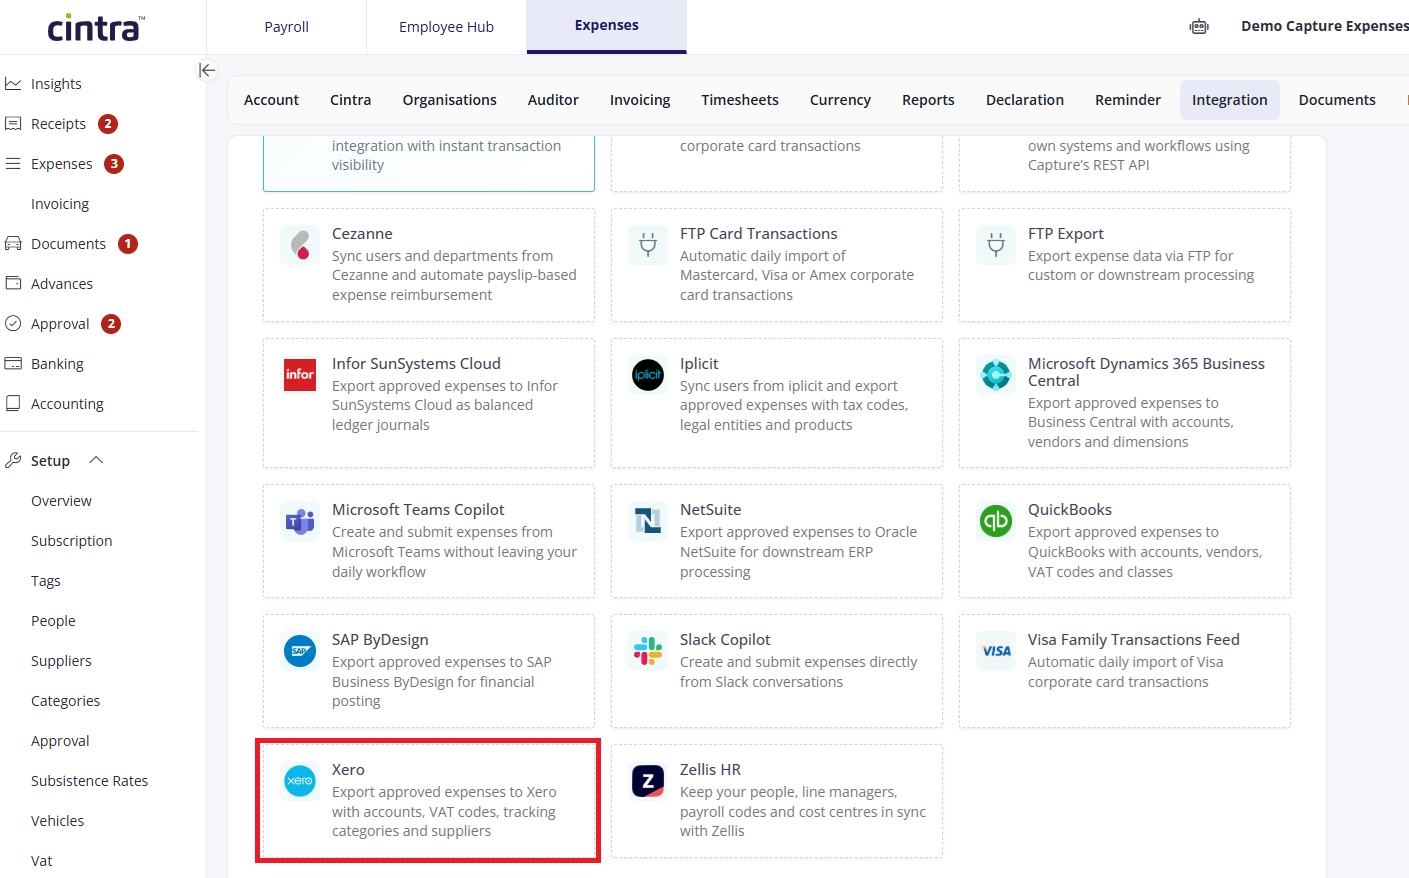Open the Reports tab
Screen dimensions: 1409x878
pos(928,100)
